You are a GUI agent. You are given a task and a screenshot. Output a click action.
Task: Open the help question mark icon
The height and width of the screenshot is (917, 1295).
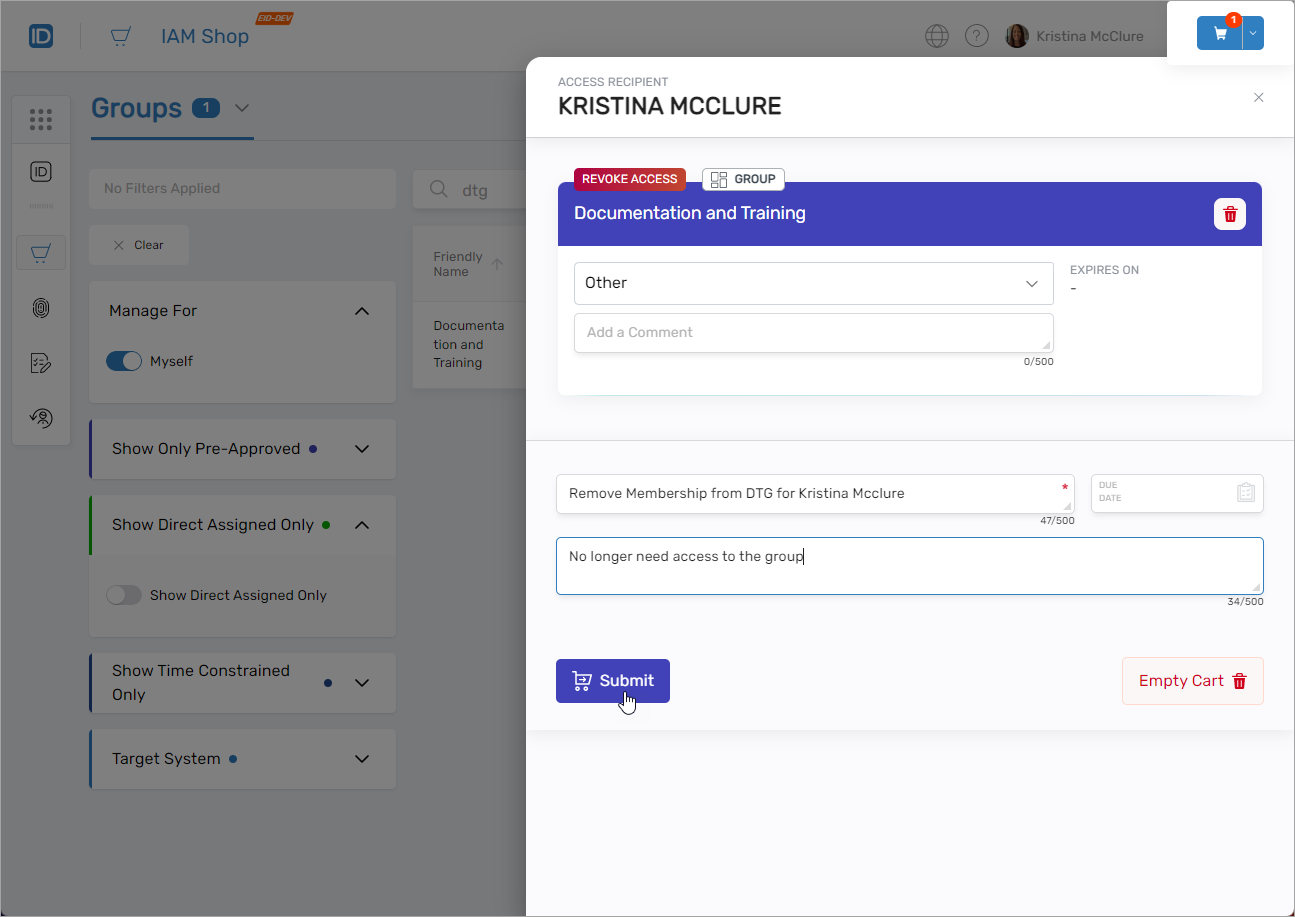[976, 36]
